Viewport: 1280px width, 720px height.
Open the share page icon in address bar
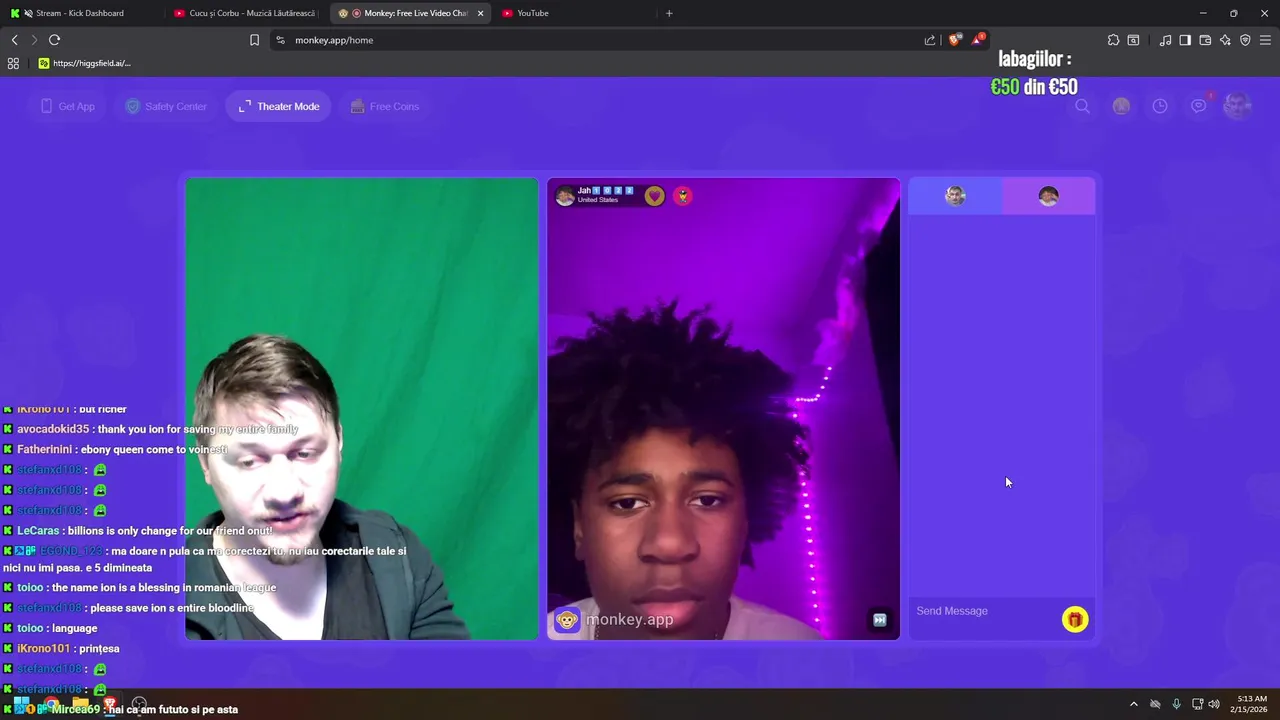coord(930,40)
